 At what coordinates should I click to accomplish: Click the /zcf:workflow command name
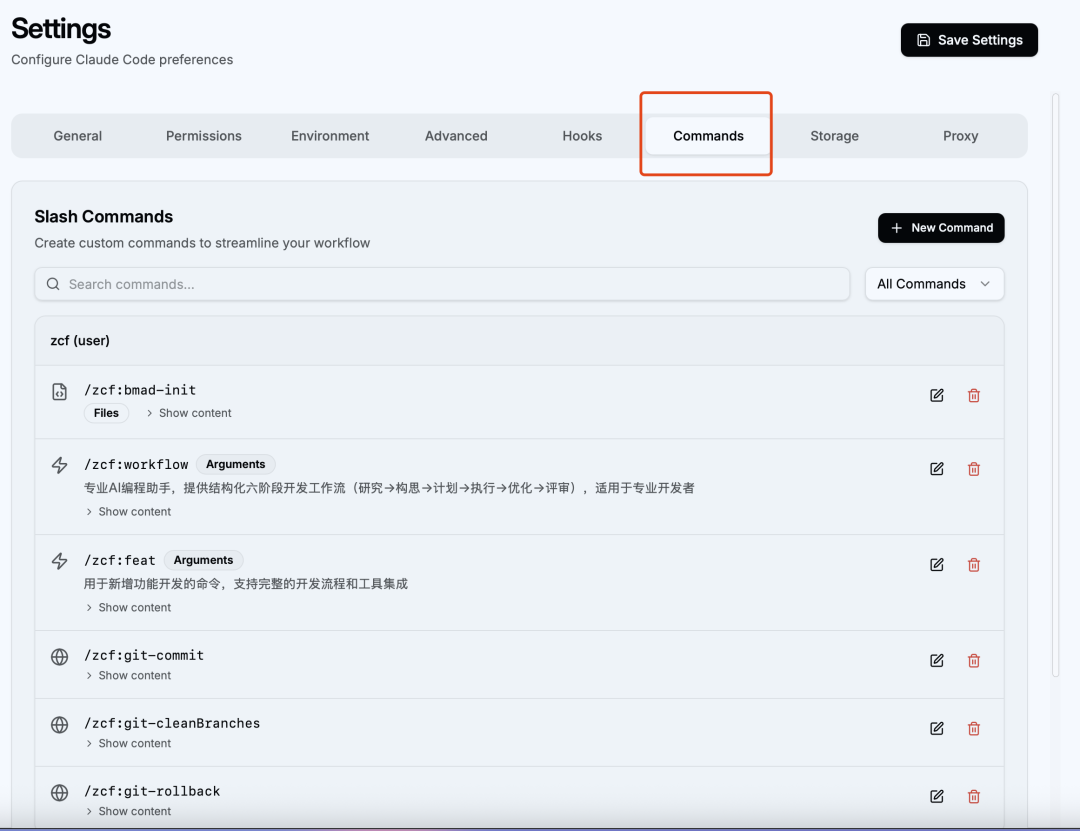[136, 464]
